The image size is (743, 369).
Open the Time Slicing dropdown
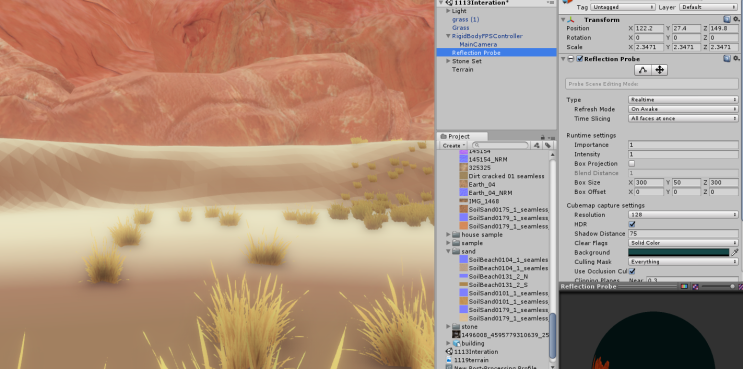(x=683, y=118)
